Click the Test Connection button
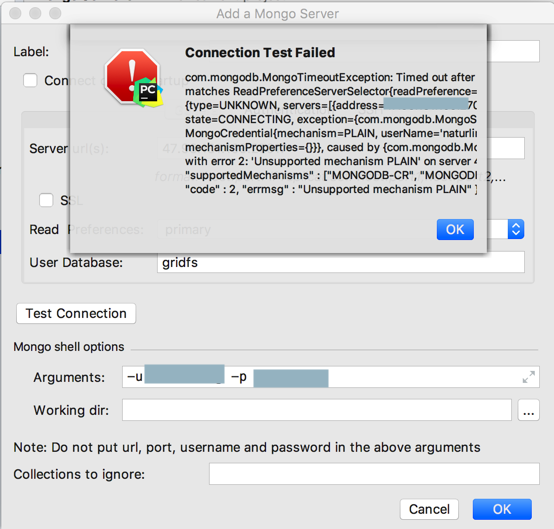 coord(76,313)
